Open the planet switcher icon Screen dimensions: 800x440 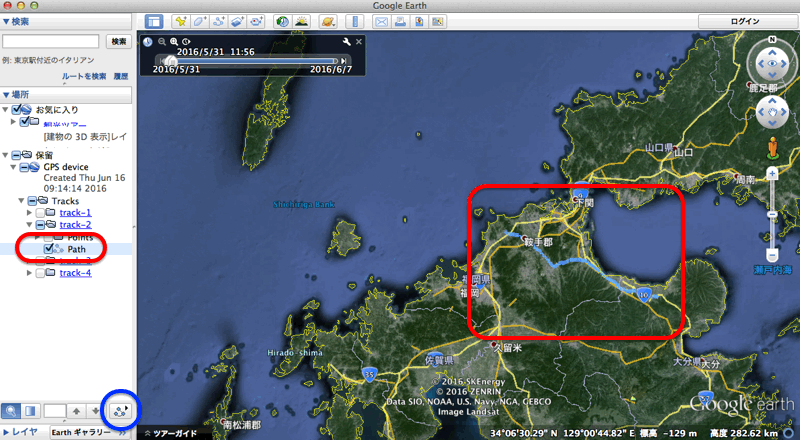coord(327,21)
